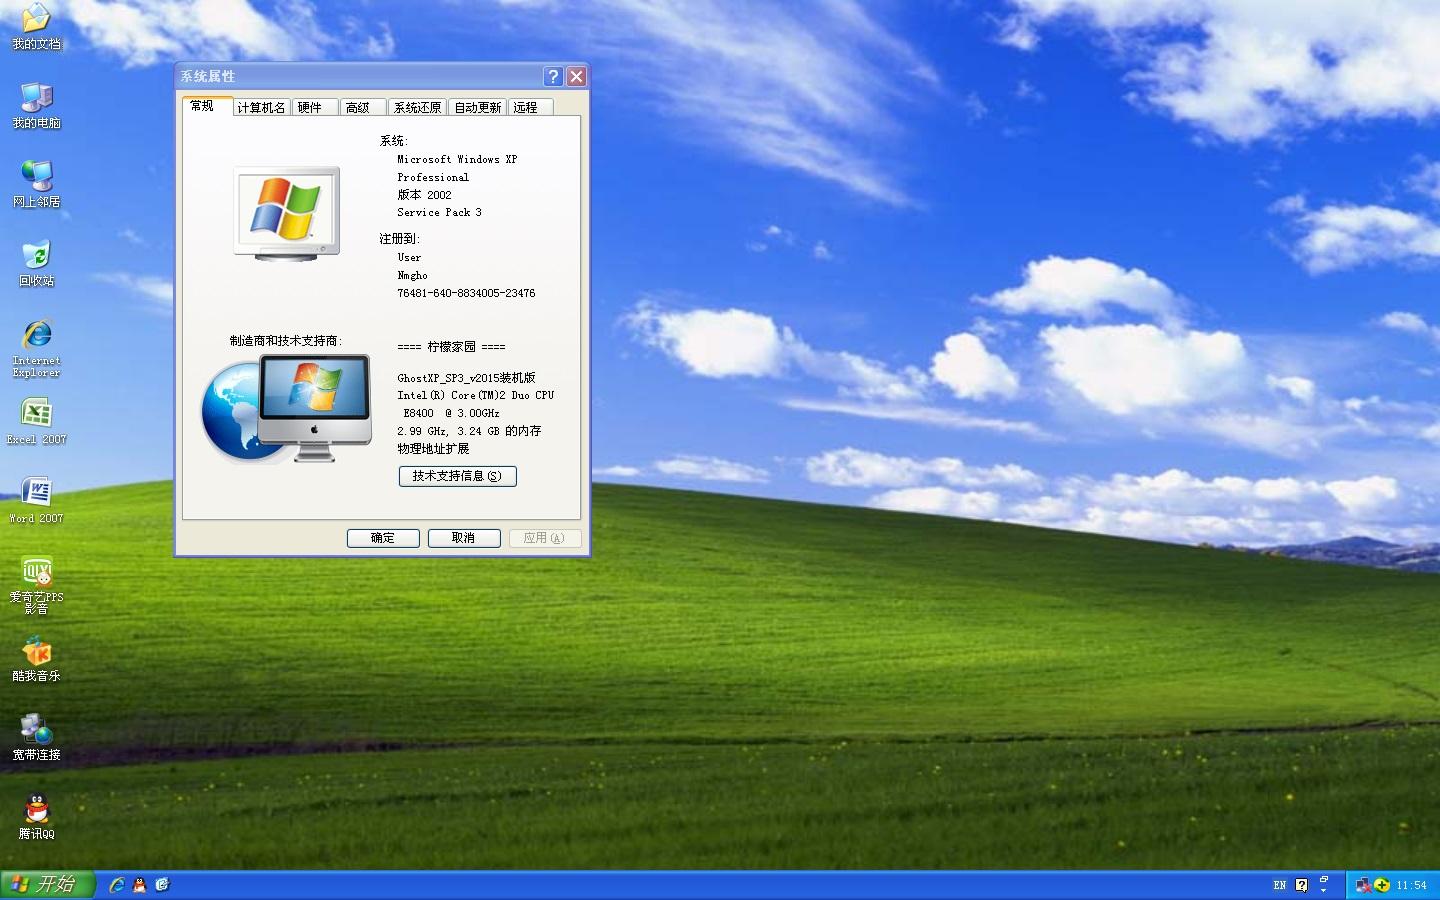Click the '系统:' label
Viewport: 1440px width, 900px height.
[x=394, y=141]
